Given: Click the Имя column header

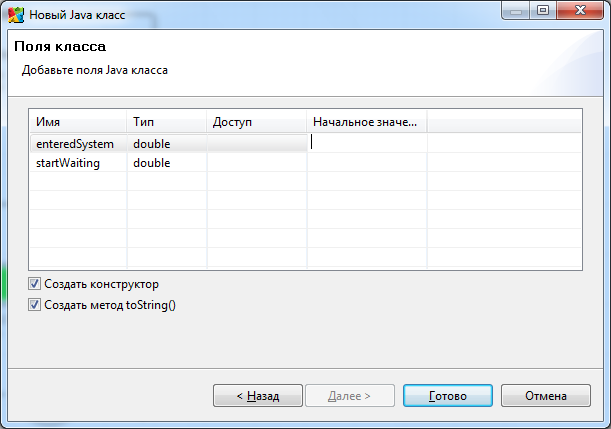Looking at the screenshot, I should 78,122.
